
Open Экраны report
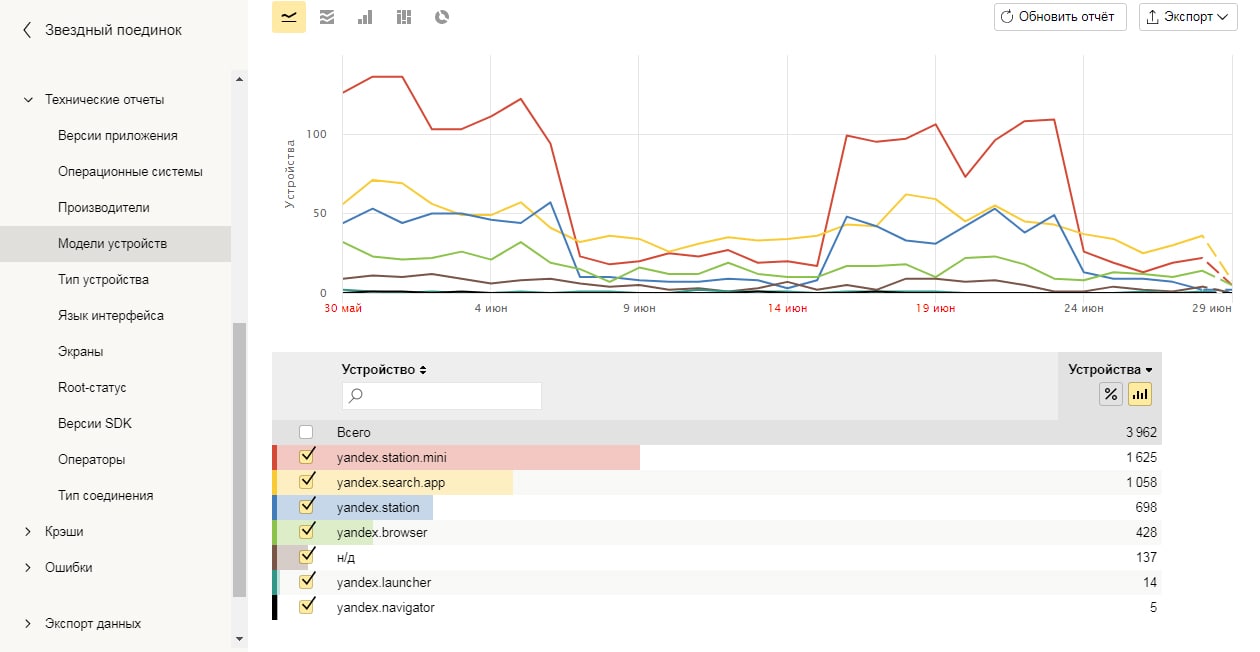point(80,352)
